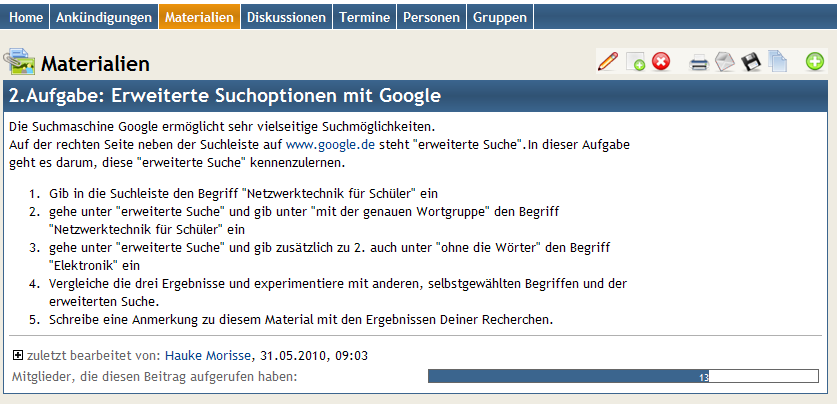Open Hauke Morisse's profile link

[209, 355]
